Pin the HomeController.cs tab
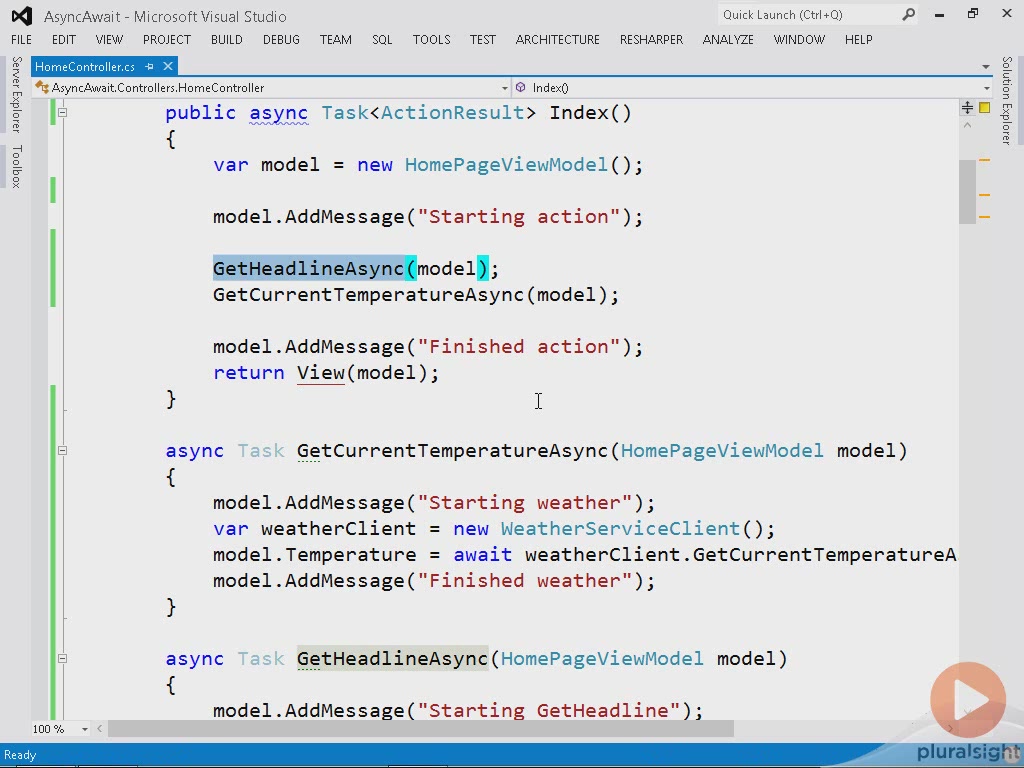This screenshot has height=768, width=1024. [150, 67]
